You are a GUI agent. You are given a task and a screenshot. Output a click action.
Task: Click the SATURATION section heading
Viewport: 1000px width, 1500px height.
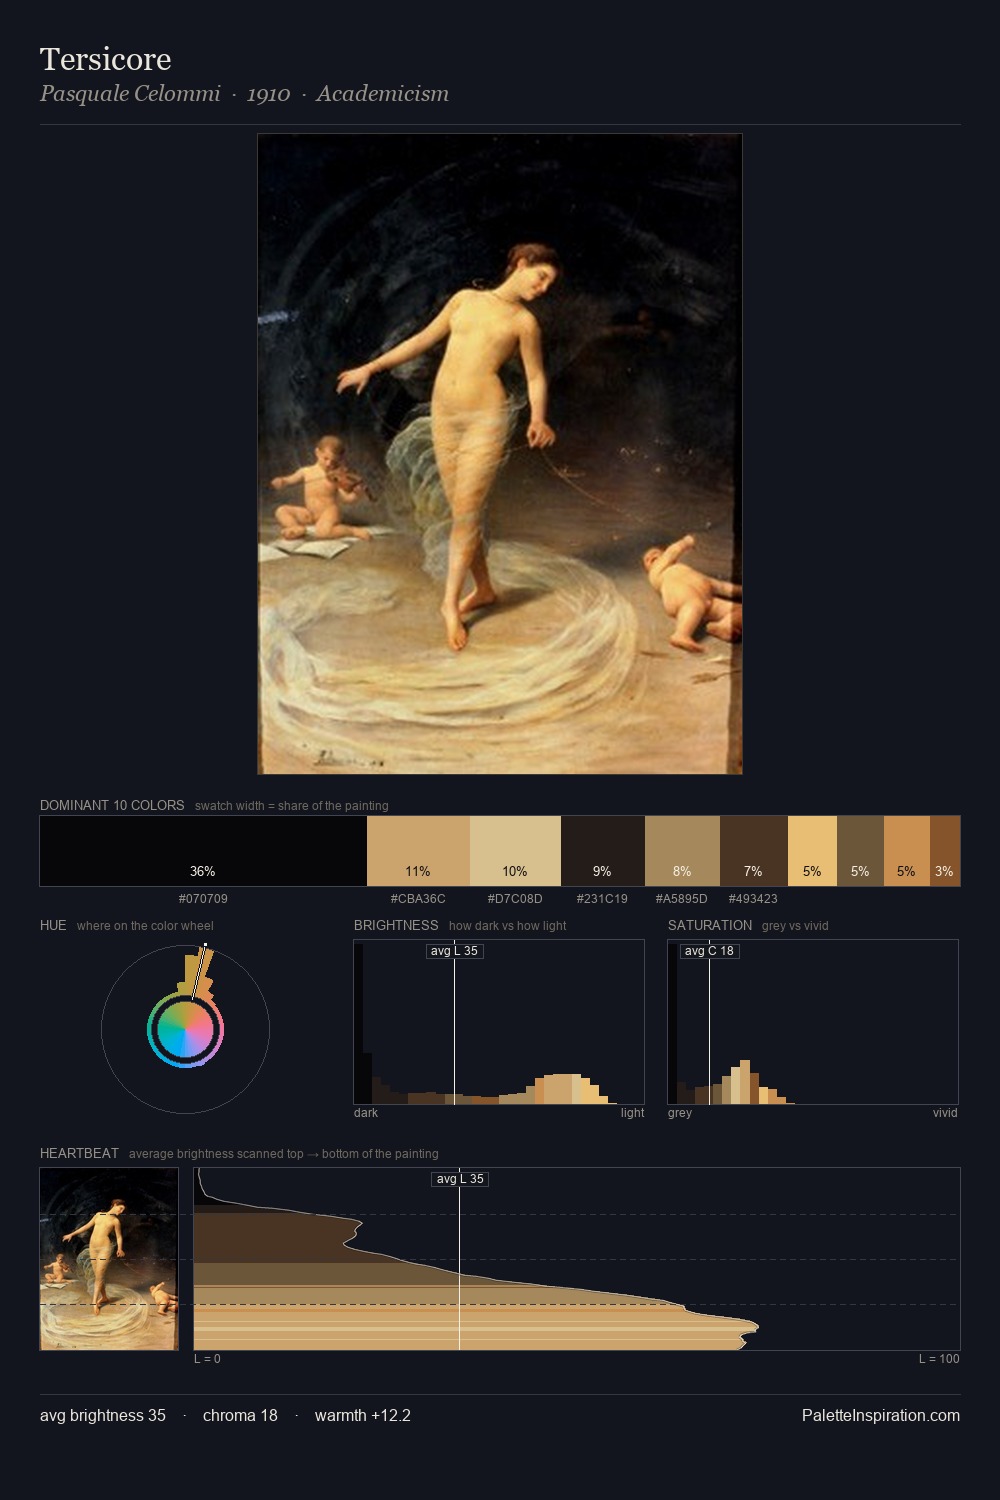710,925
